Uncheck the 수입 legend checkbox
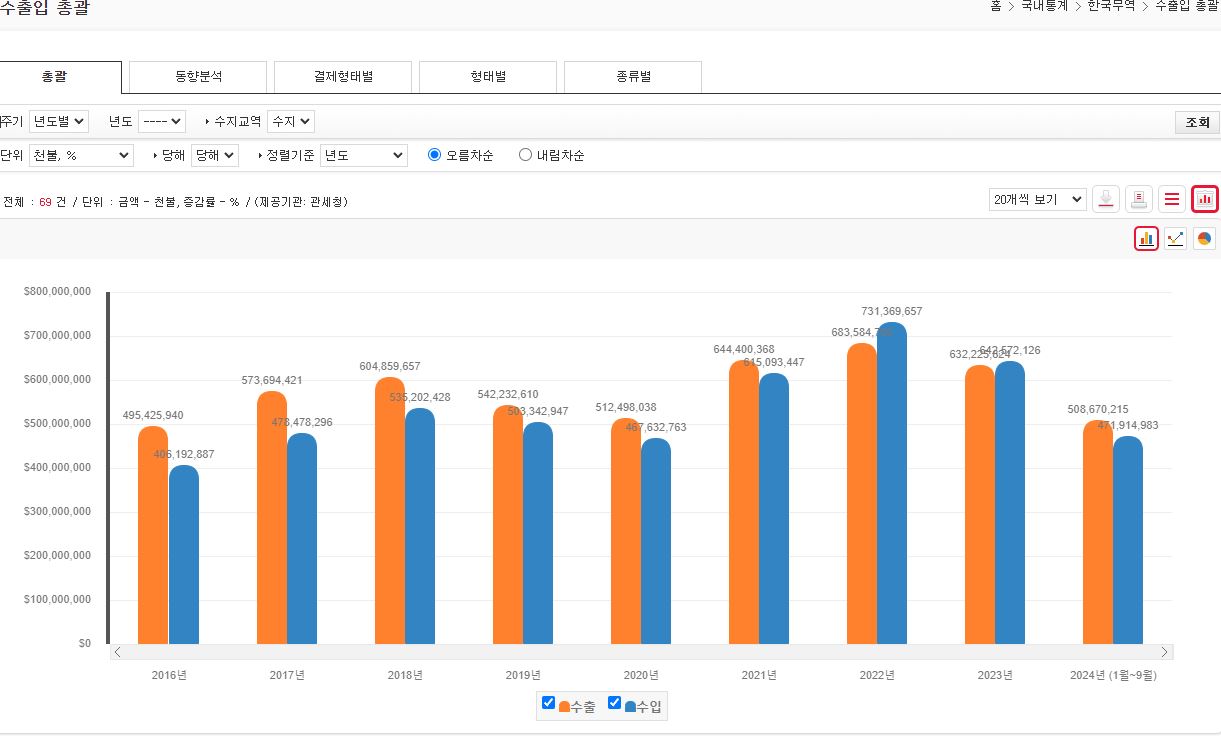The width and height of the screenshot is (1221, 741). [614, 703]
